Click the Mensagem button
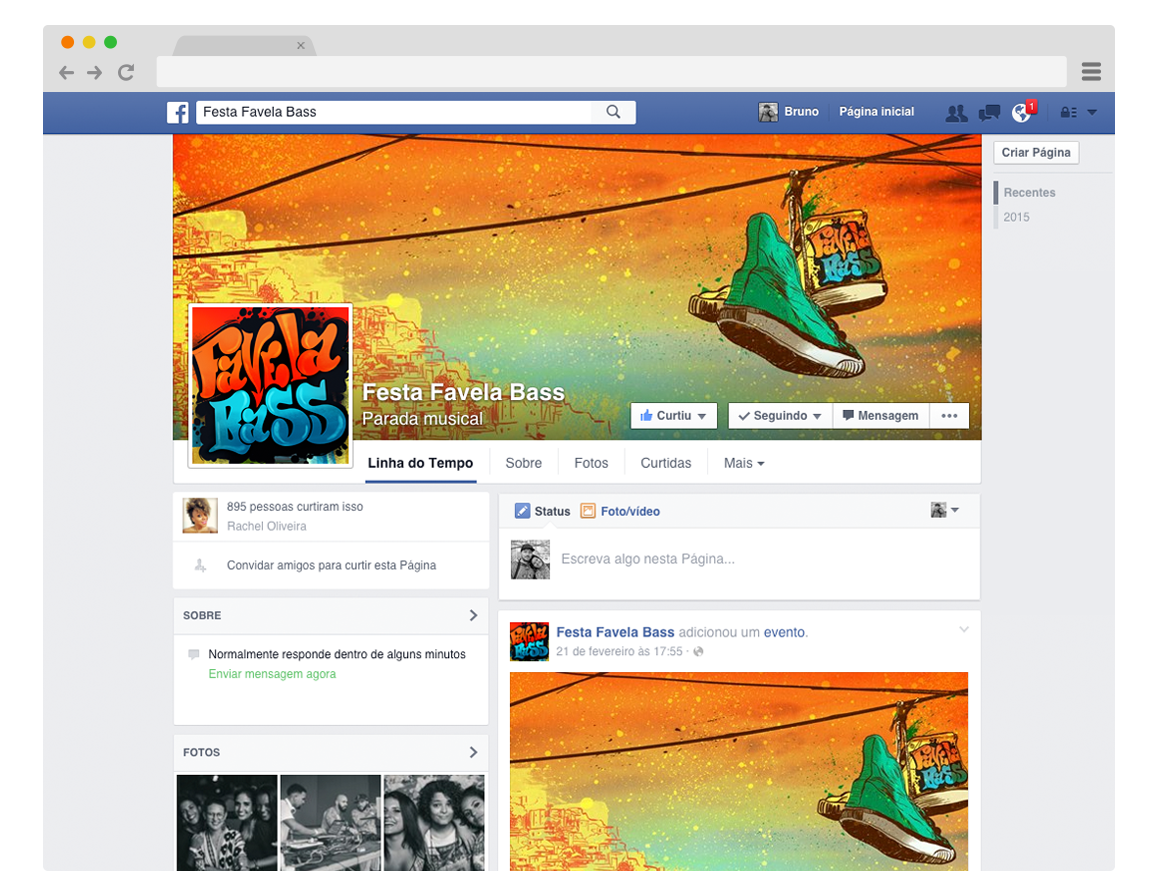1158x896 pixels. pos(881,416)
